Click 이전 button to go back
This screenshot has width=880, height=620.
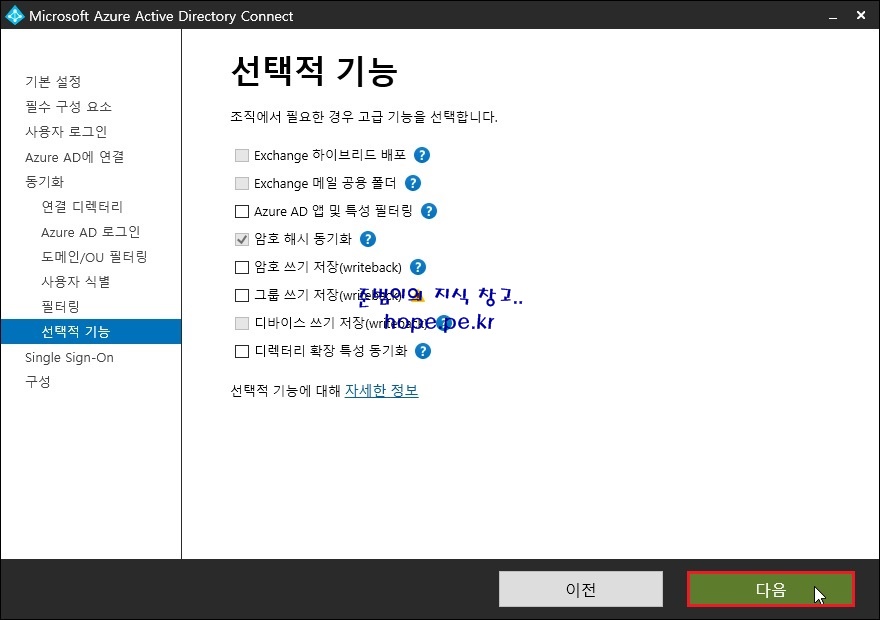(581, 589)
